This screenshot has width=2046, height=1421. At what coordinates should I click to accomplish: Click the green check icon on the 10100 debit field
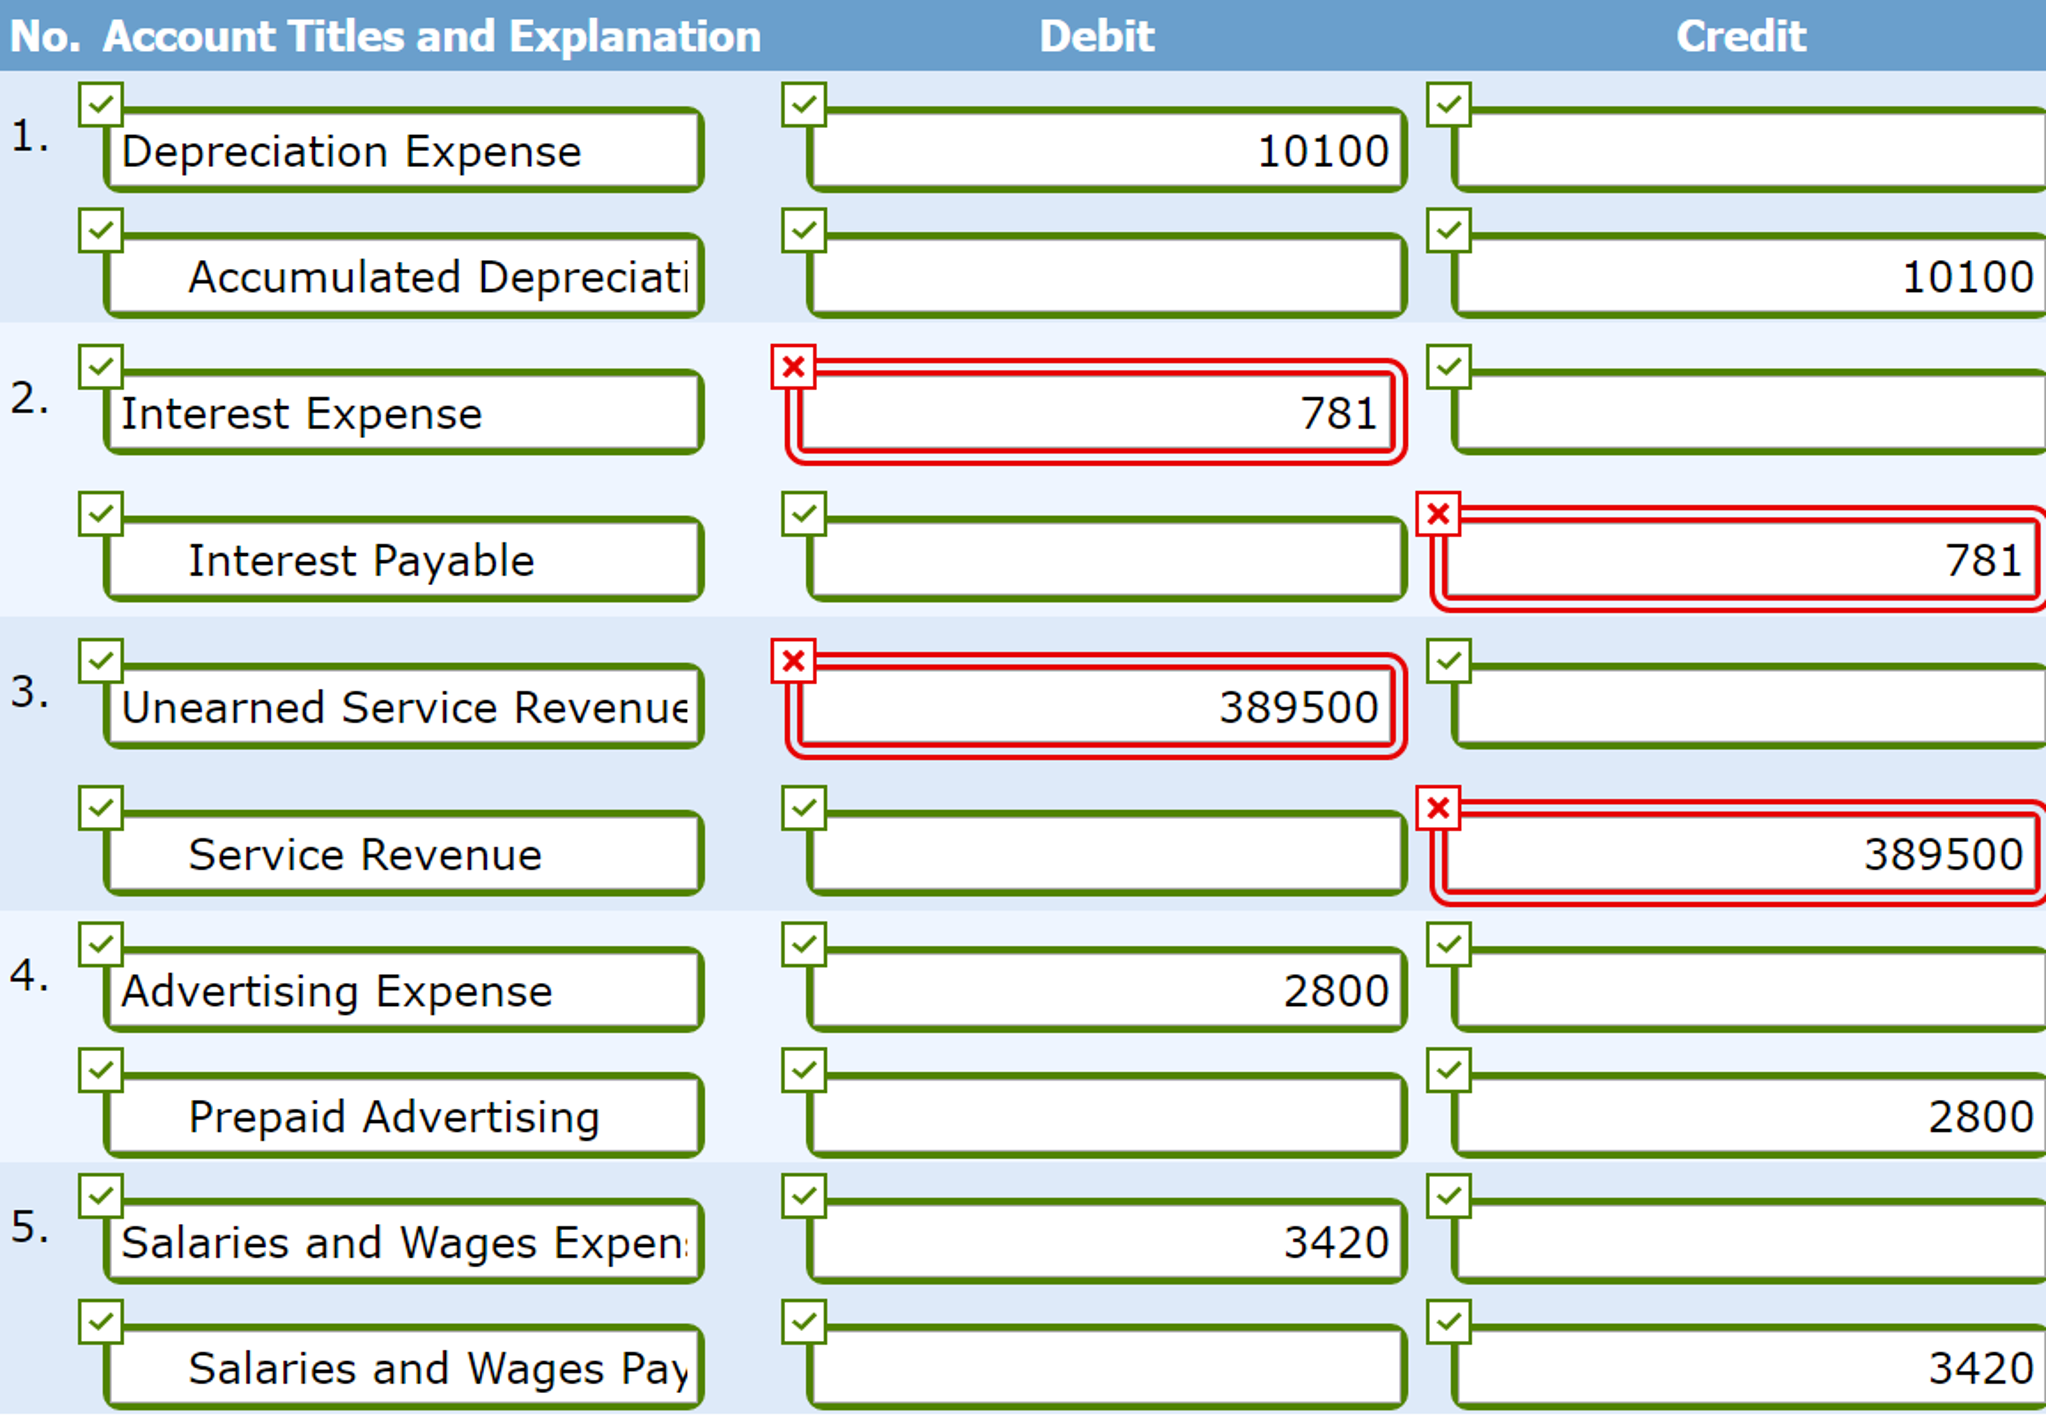(805, 104)
